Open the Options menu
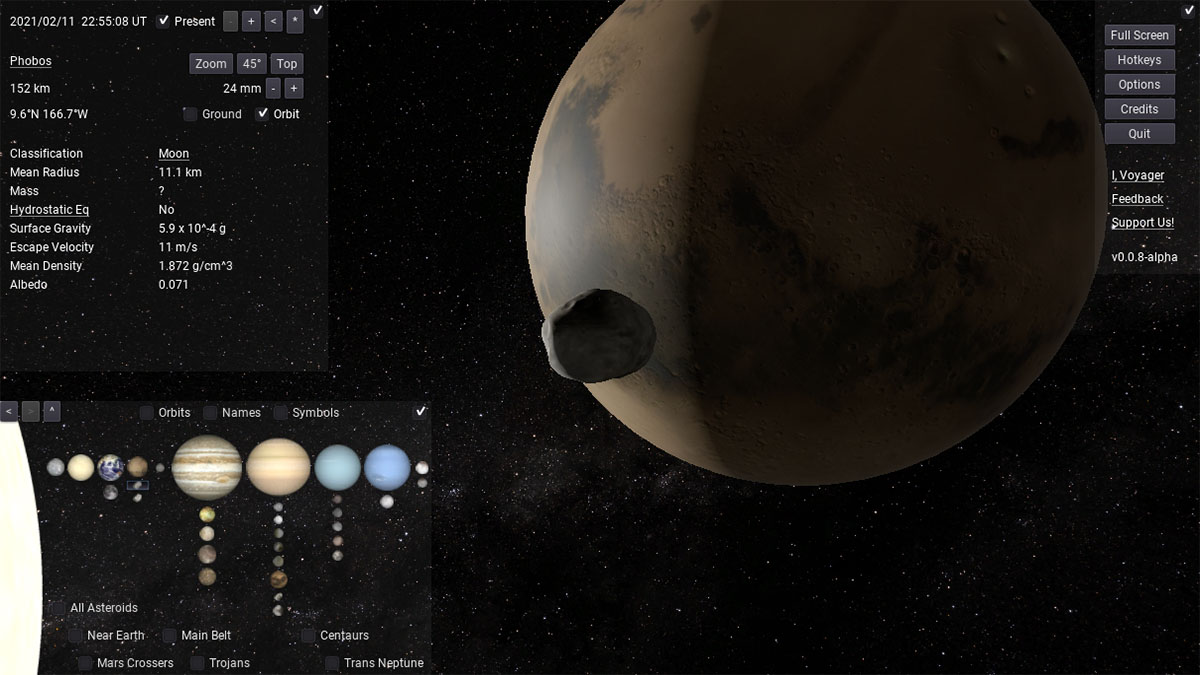This screenshot has height=675, width=1200. [1139, 85]
